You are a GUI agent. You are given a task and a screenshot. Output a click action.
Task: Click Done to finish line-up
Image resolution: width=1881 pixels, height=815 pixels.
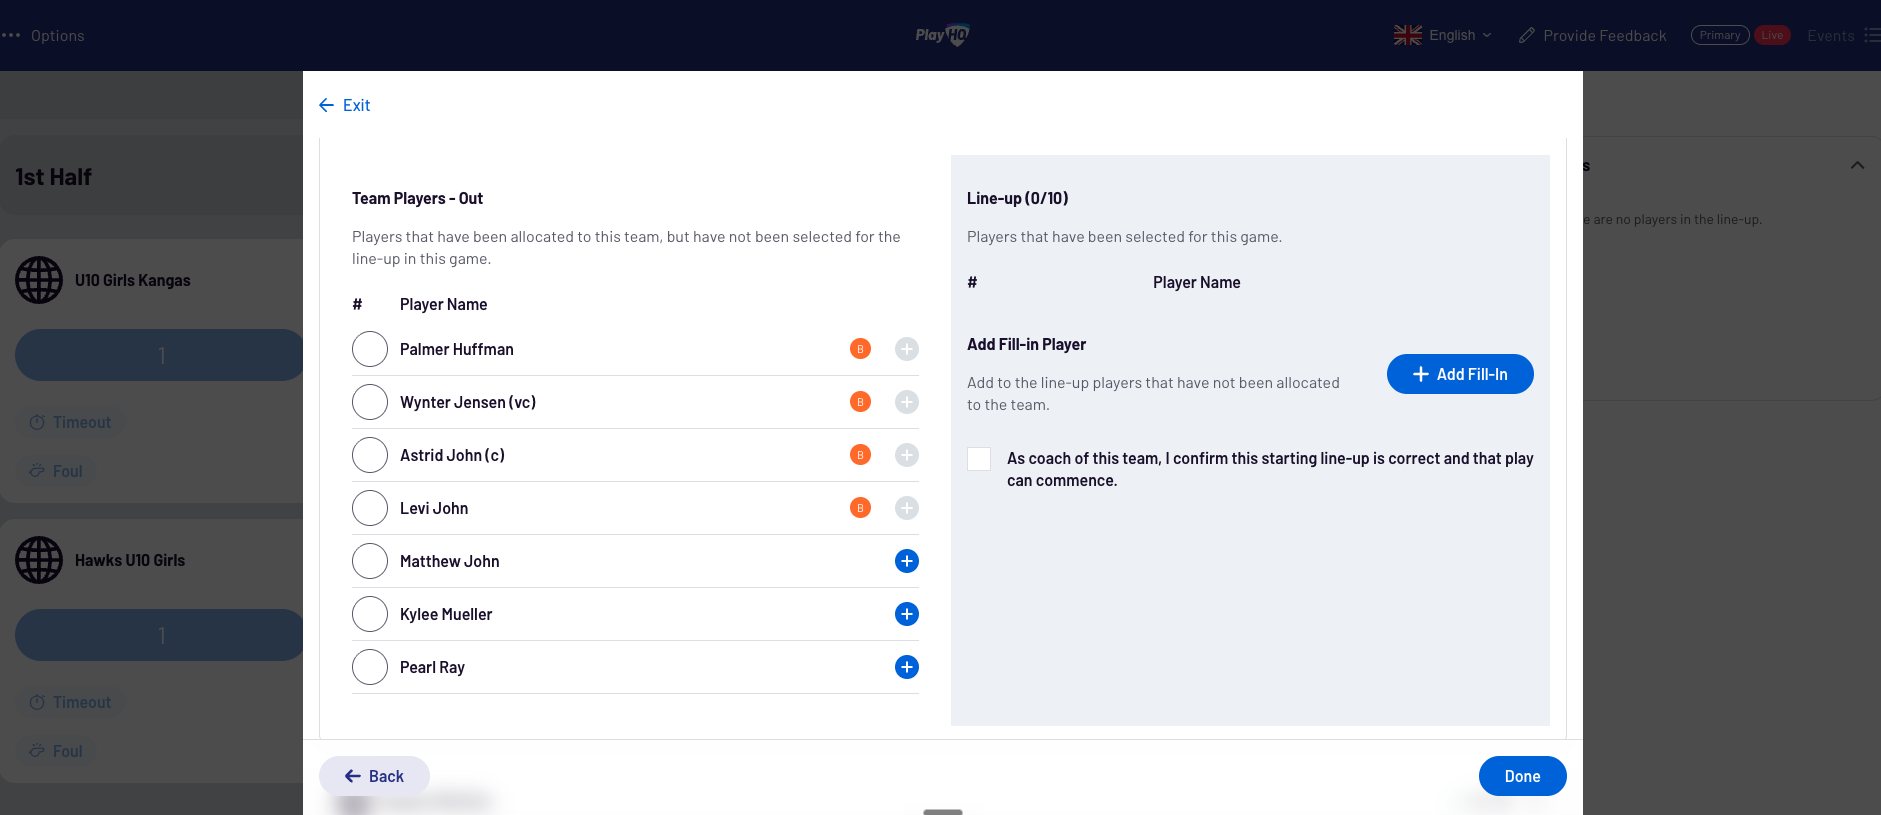click(x=1522, y=776)
